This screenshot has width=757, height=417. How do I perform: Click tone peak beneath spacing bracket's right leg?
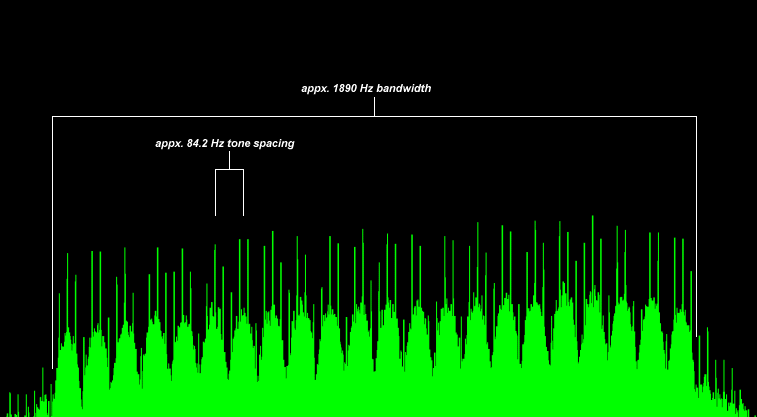tap(243, 330)
